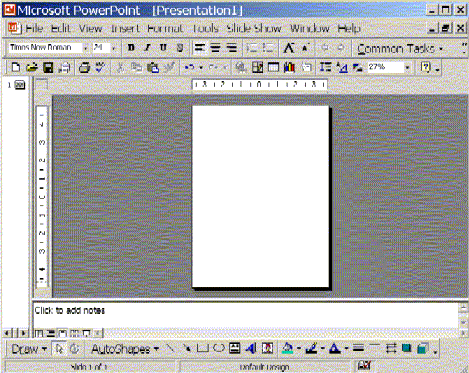Save the presentation with floppy disk icon
The height and width of the screenshot is (373, 469).
coord(48,67)
